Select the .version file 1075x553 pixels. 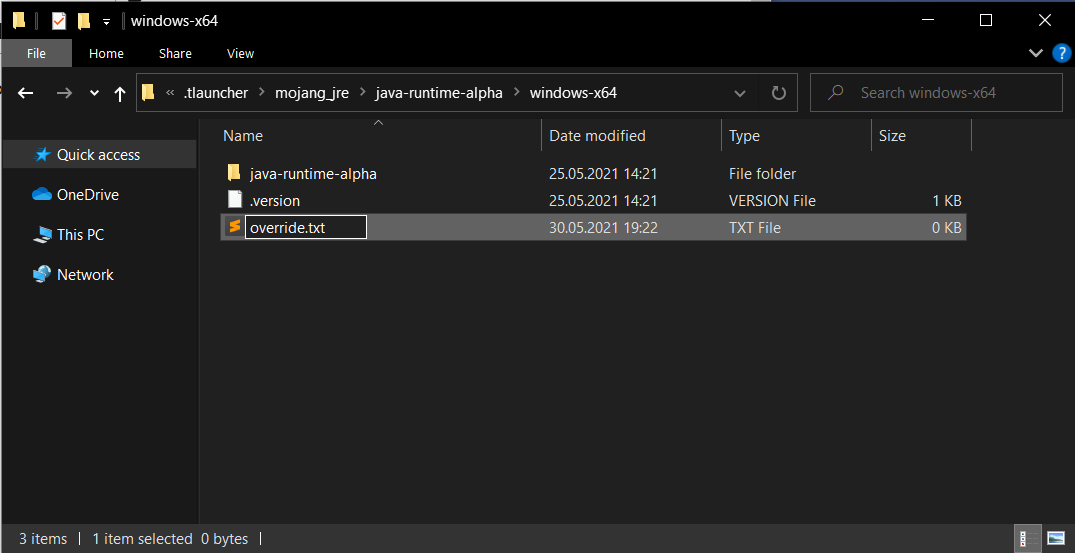(x=593, y=200)
